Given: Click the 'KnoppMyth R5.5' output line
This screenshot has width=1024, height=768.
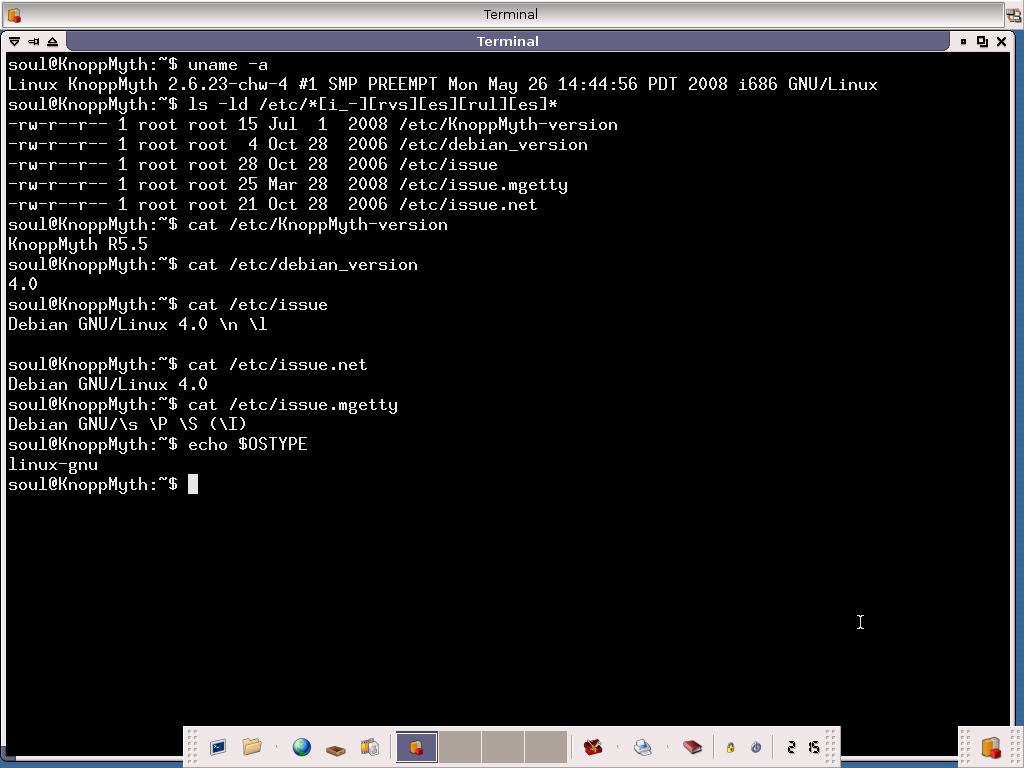Looking at the screenshot, I should [78, 245].
